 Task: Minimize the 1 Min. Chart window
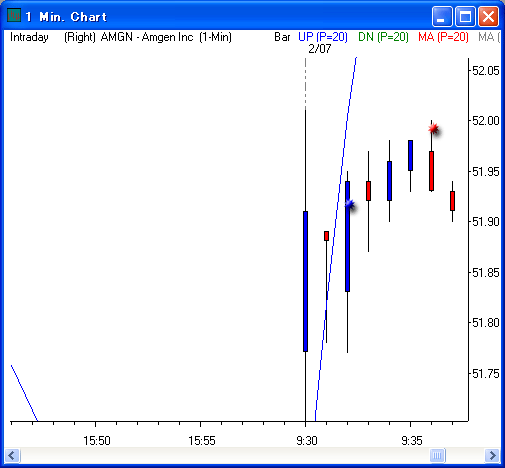coord(442,16)
